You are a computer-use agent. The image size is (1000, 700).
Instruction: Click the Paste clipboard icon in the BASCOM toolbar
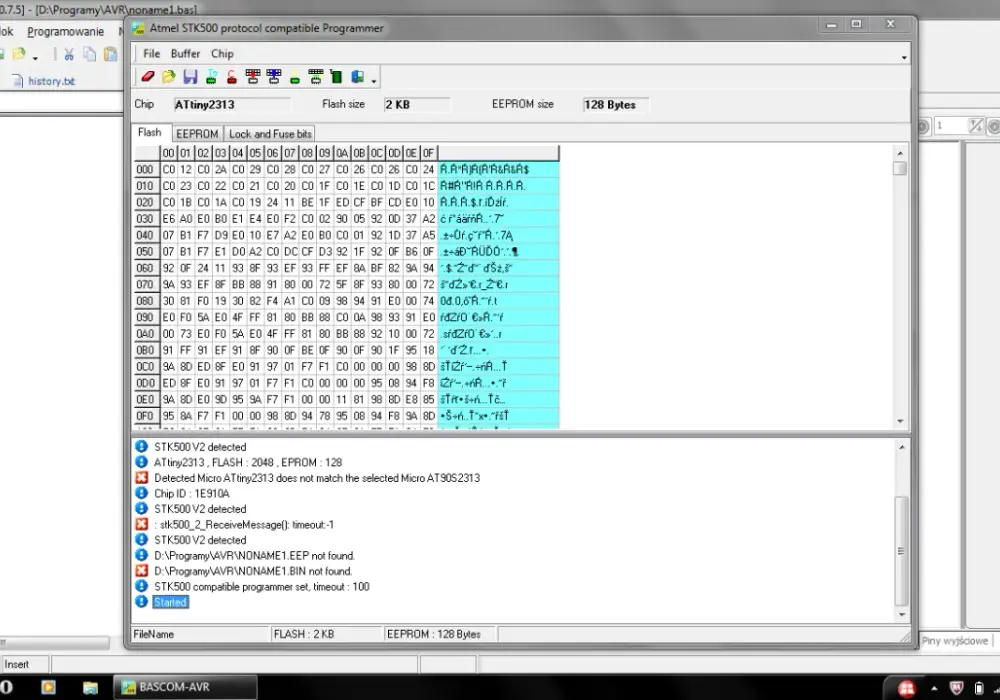(111, 55)
